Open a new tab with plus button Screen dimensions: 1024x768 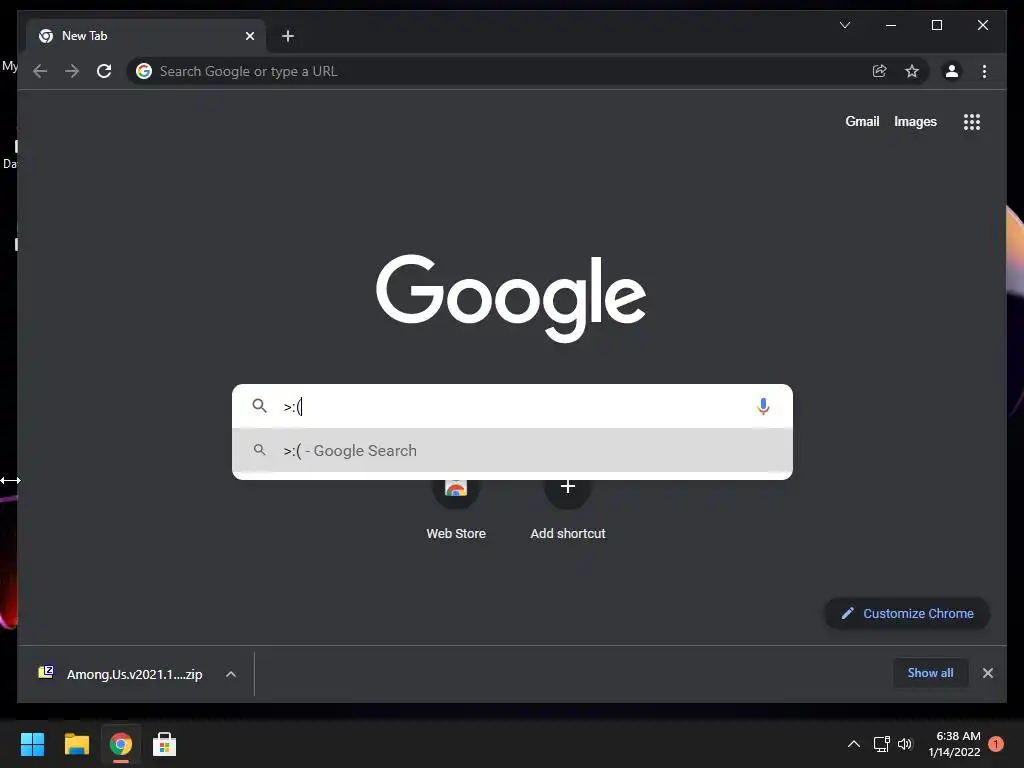coord(288,36)
